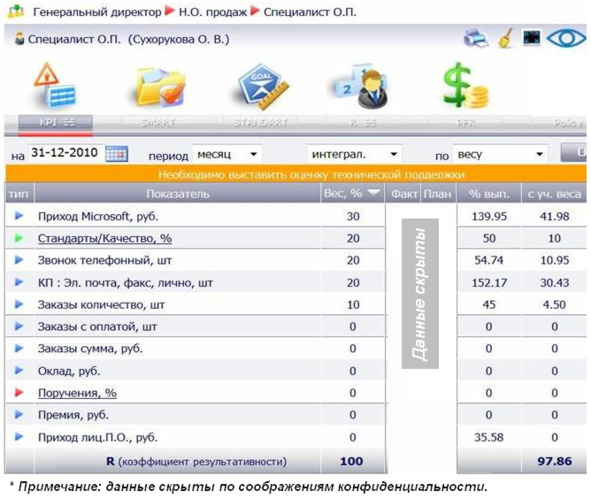This screenshot has width=591, height=499.
Task: Toggle the eye visibility icon
Action: click(566, 38)
